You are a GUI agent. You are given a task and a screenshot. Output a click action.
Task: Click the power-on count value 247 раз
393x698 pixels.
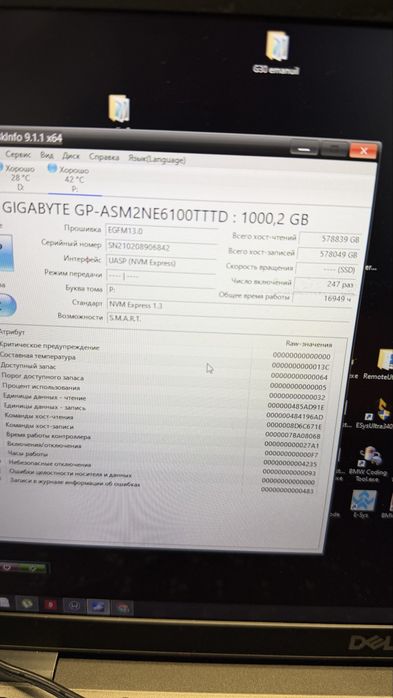point(325,284)
